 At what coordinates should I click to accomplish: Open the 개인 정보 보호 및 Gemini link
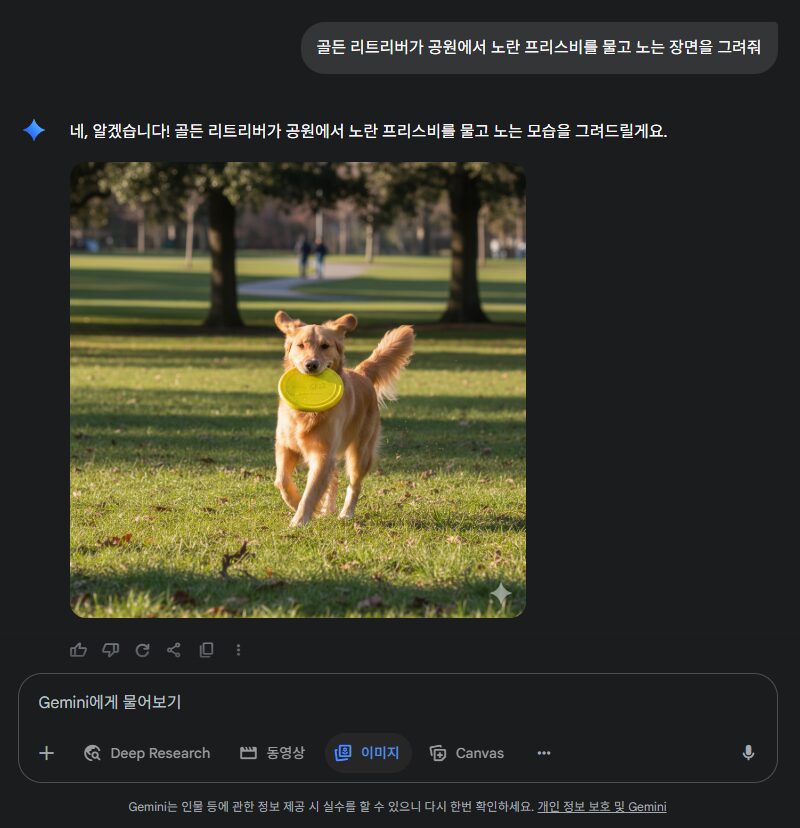click(601, 806)
